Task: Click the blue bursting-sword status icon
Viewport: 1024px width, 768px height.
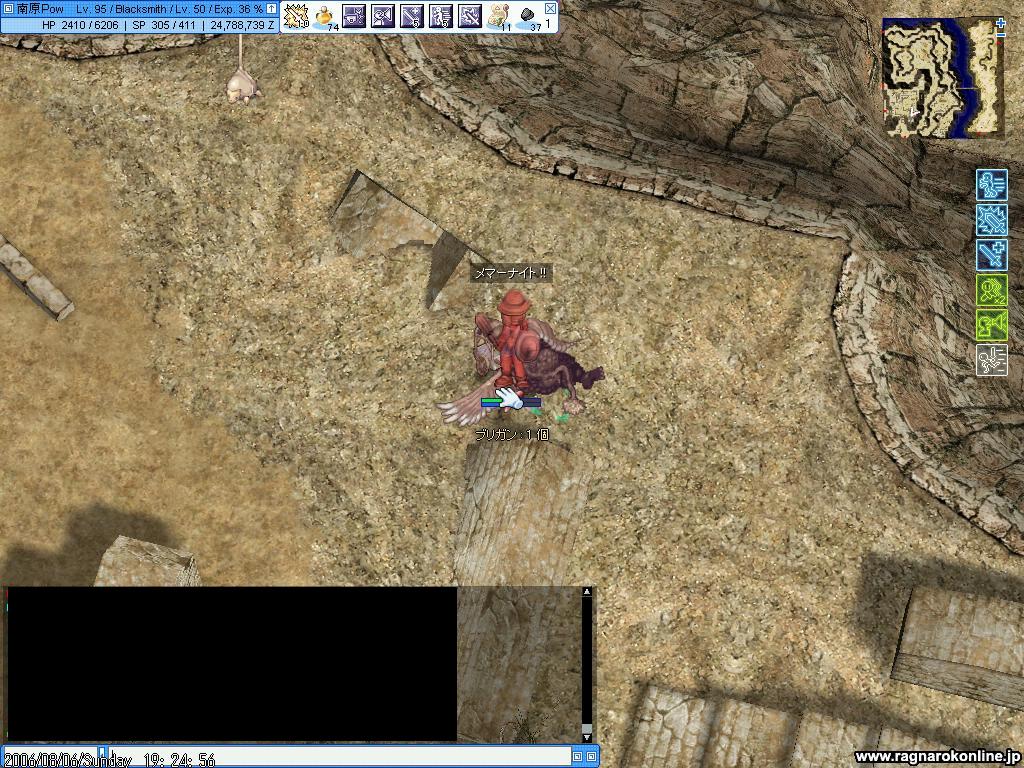Action: click(x=991, y=220)
